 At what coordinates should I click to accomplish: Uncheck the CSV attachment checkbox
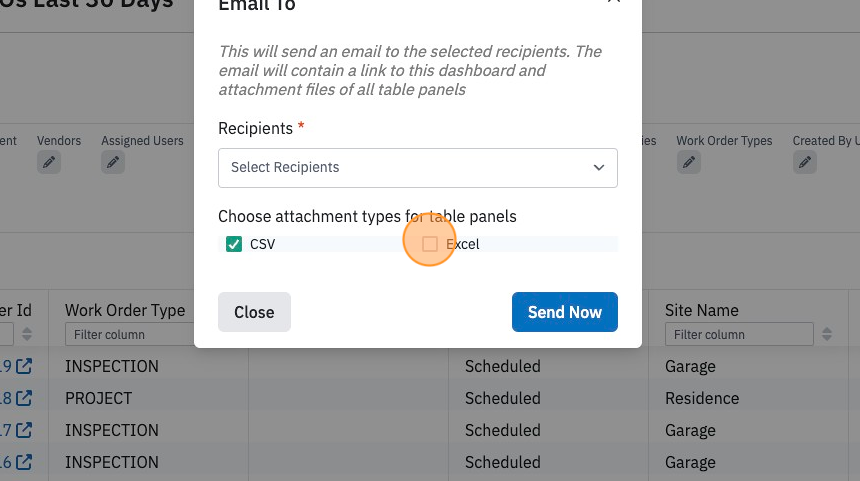click(x=234, y=244)
